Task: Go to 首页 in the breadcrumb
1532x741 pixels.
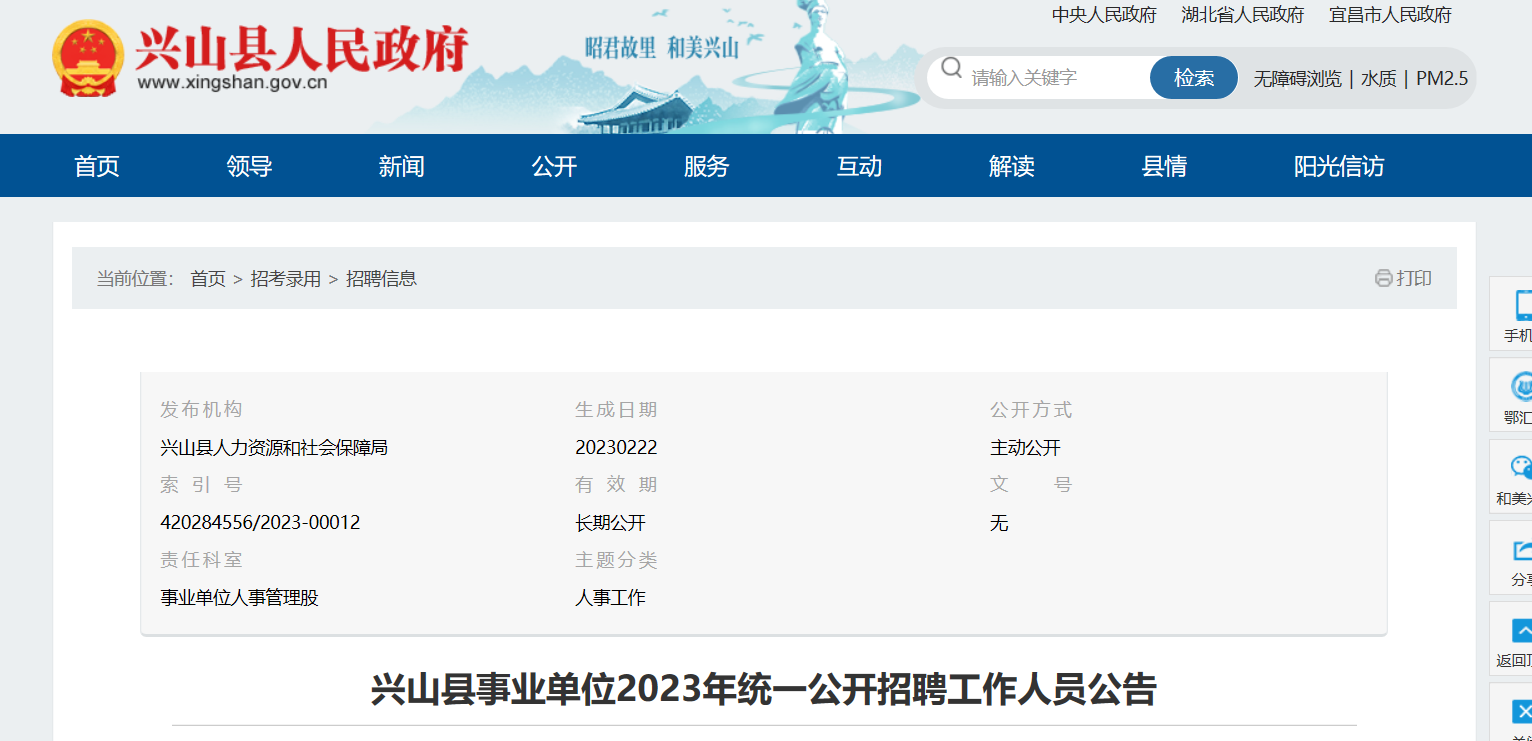Action: coord(208,279)
